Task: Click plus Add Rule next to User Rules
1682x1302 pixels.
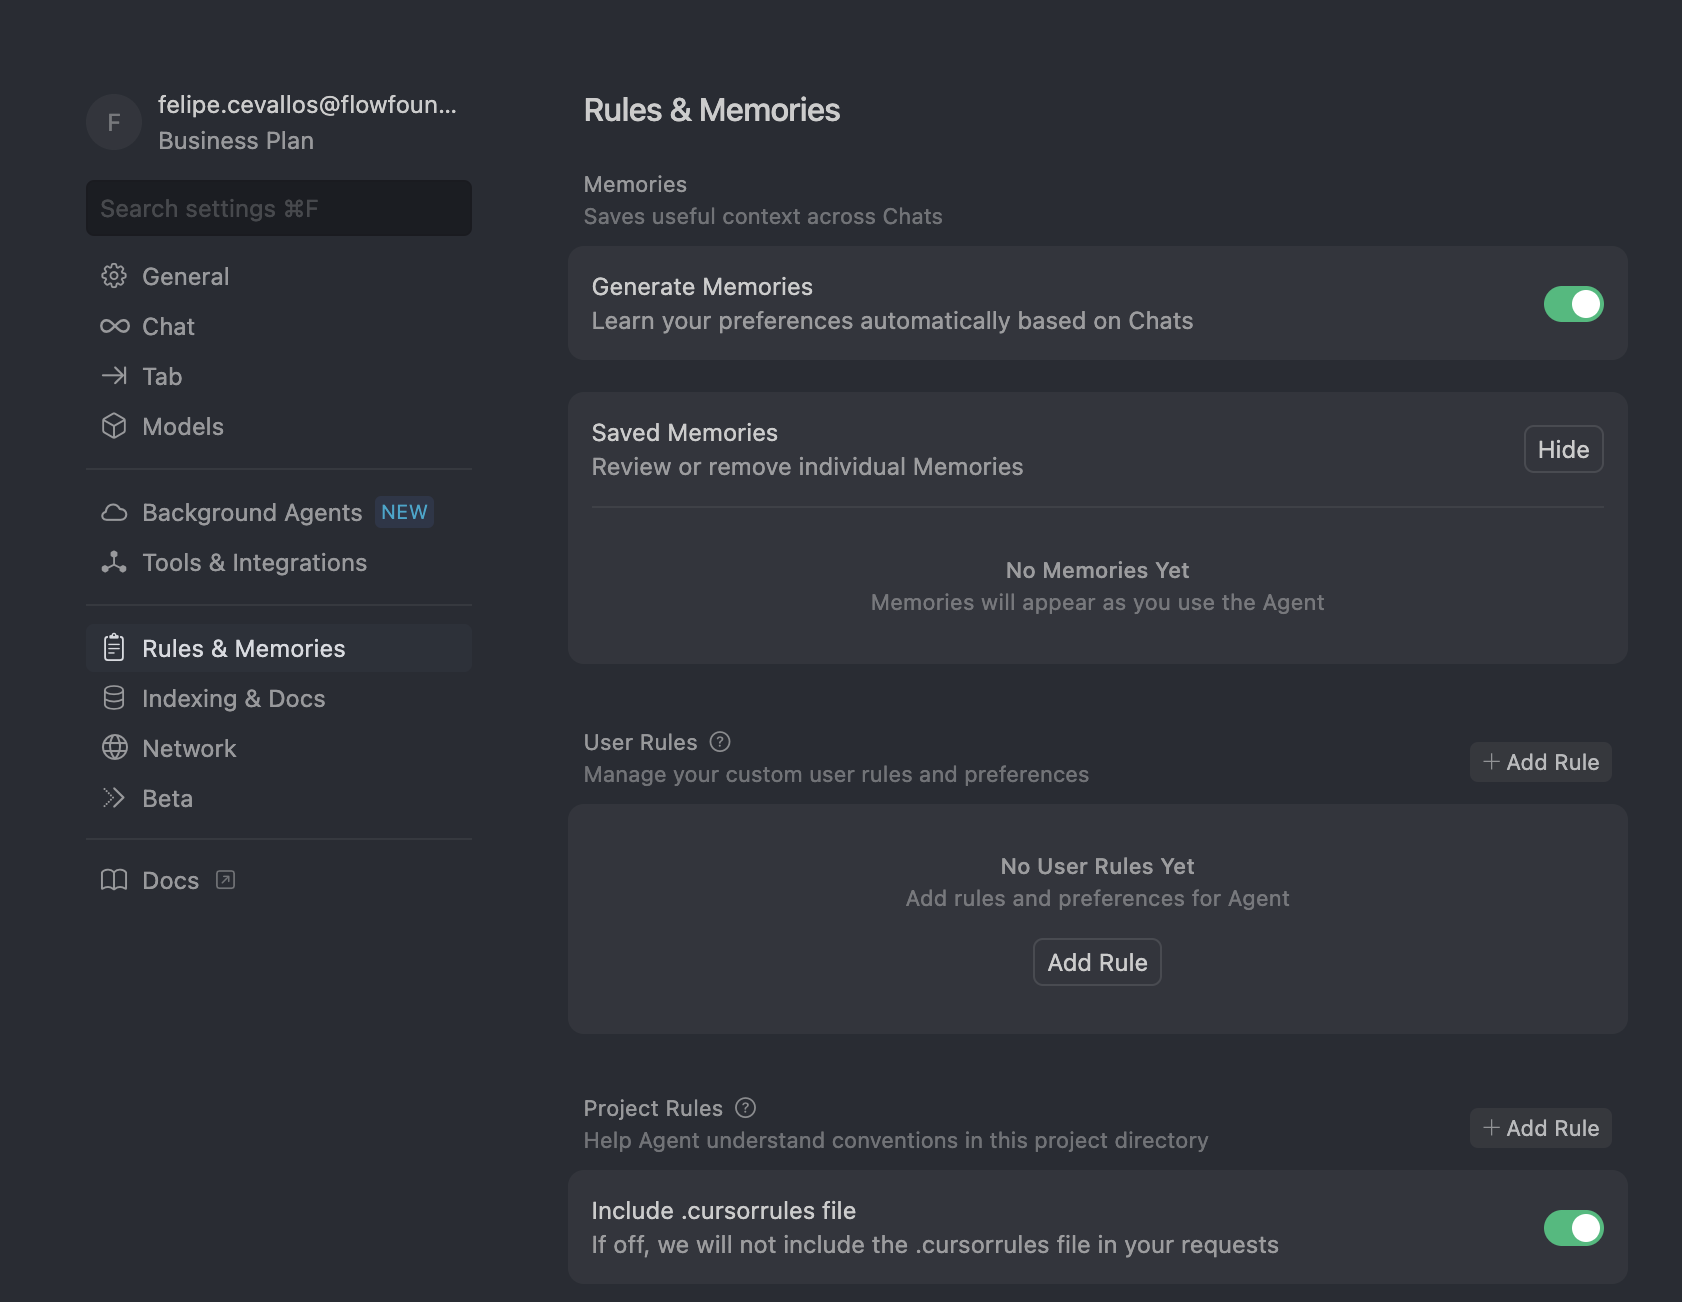Action: pos(1540,762)
